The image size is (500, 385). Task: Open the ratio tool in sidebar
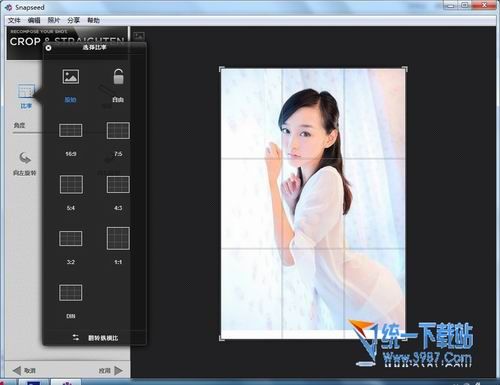pos(26,96)
